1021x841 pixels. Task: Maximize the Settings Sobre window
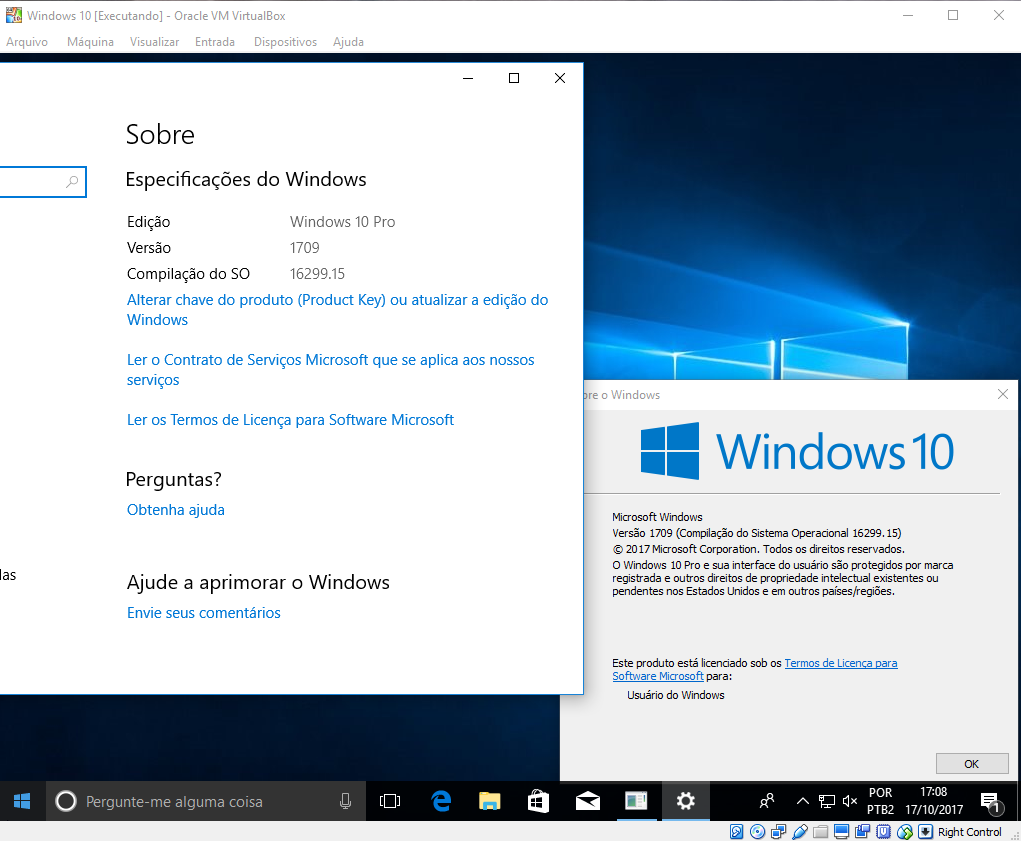(514, 78)
